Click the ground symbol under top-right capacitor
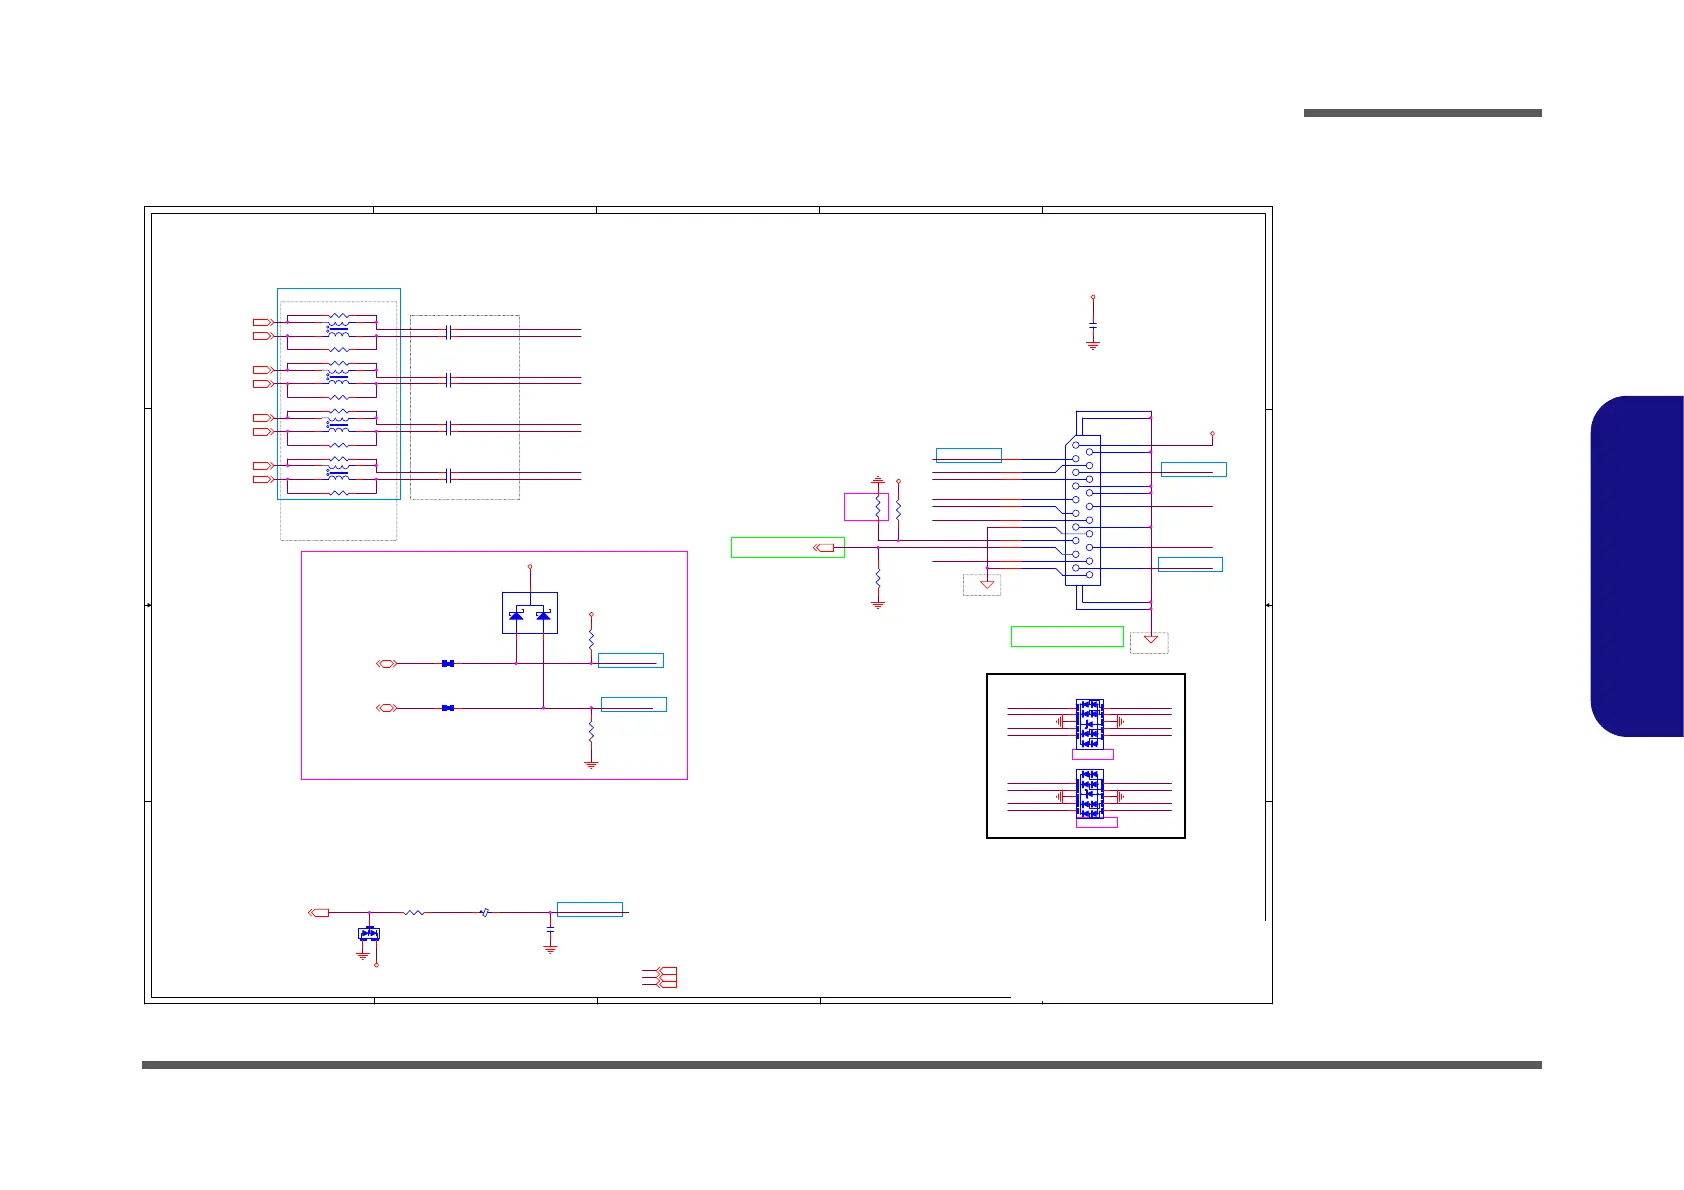The height and width of the screenshot is (1190, 1684). (1093, 345)
